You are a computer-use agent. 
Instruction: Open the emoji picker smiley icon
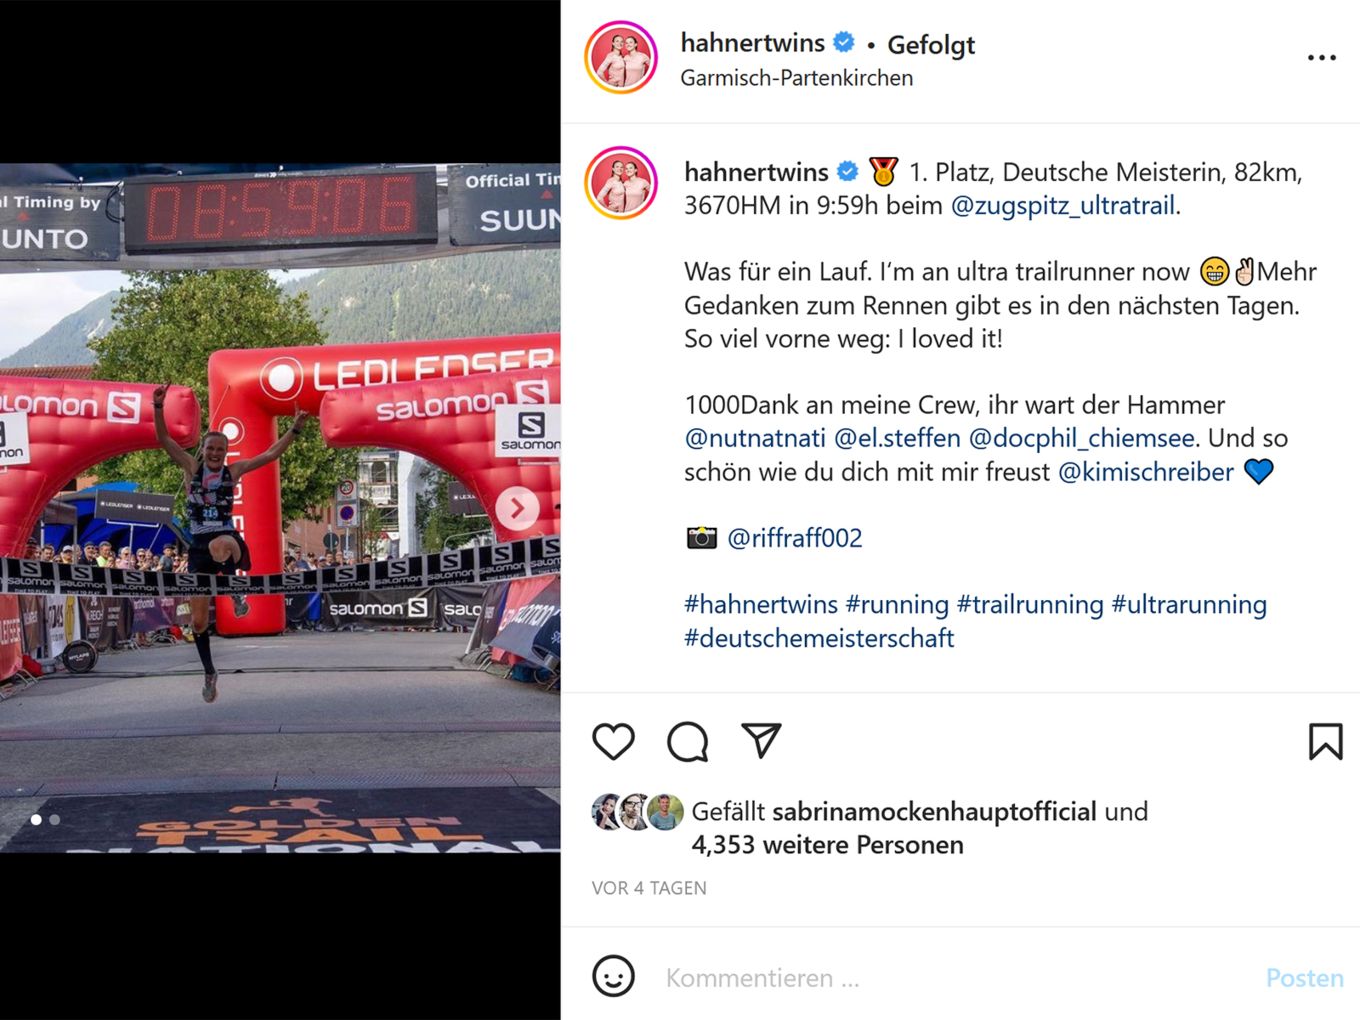pyautogui.click(x=613, y=976)
